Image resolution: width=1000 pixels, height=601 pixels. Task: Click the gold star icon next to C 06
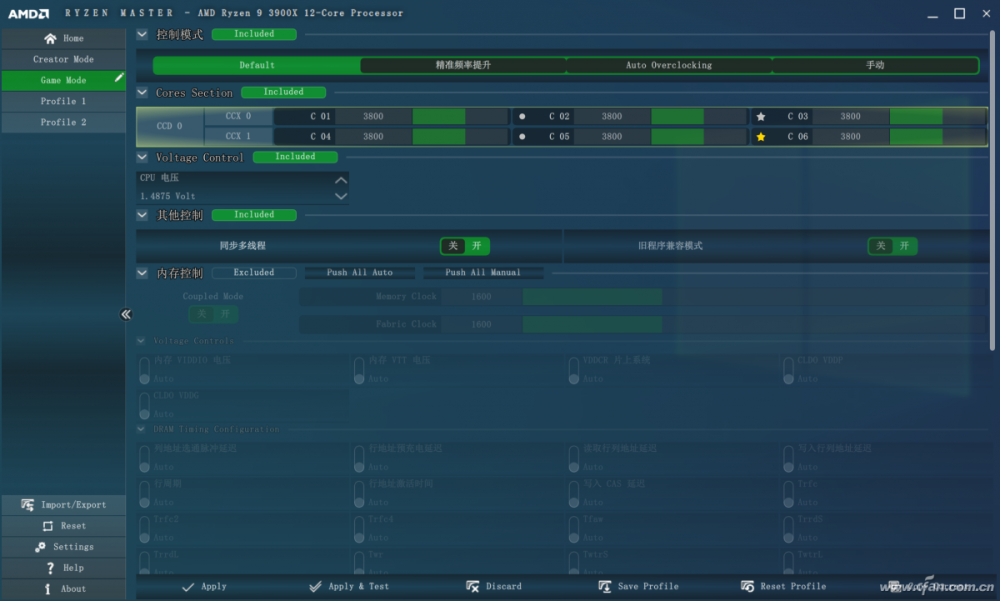click(761, 137)
